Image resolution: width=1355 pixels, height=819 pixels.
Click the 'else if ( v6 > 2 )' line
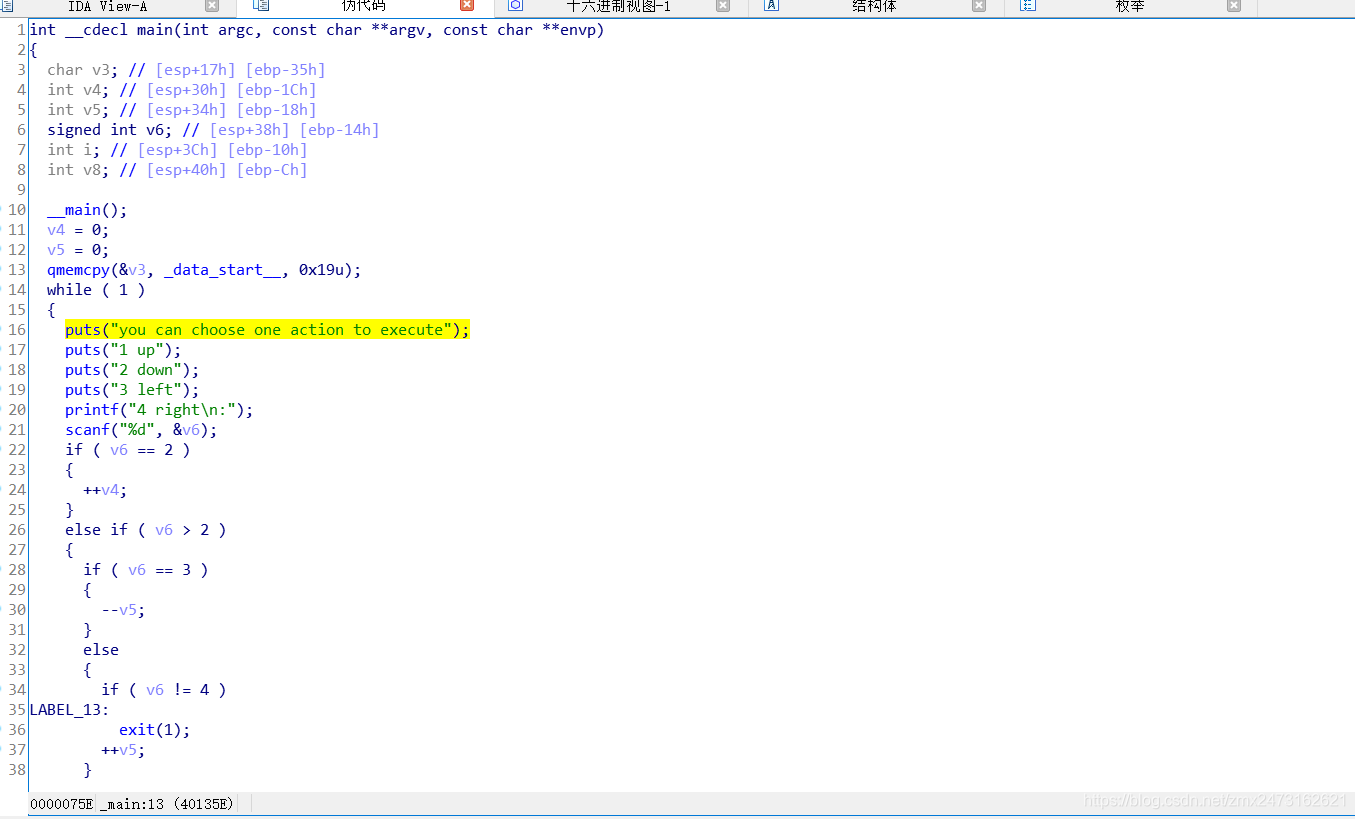pos(146,530)
